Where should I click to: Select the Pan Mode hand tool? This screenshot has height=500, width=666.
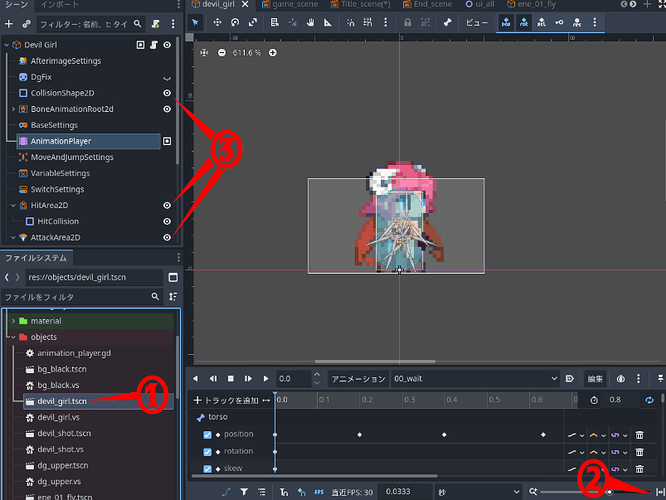(310, 22)
